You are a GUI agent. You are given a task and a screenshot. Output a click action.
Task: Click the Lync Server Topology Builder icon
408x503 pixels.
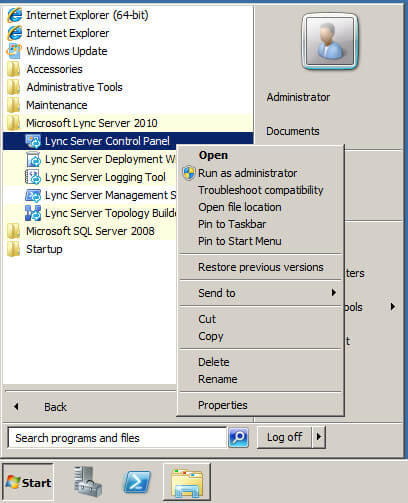tap(33, 213)
